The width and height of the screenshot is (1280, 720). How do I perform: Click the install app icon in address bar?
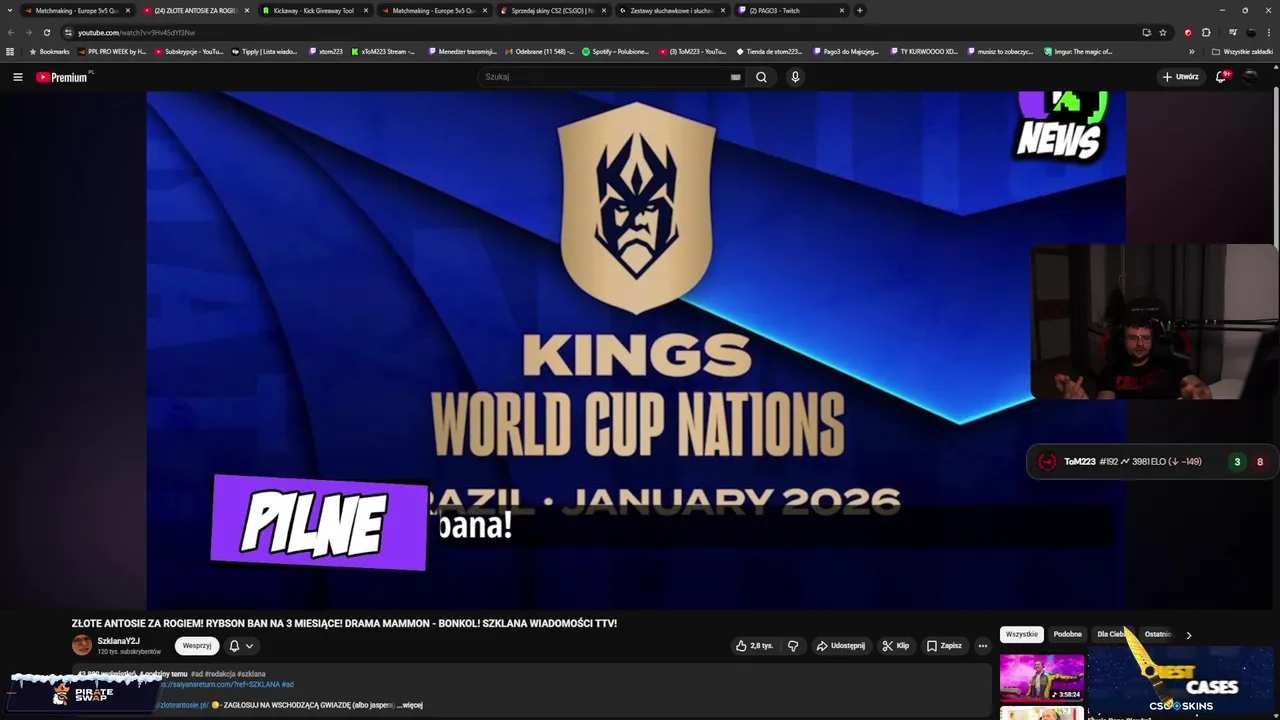click(1146, 32)
